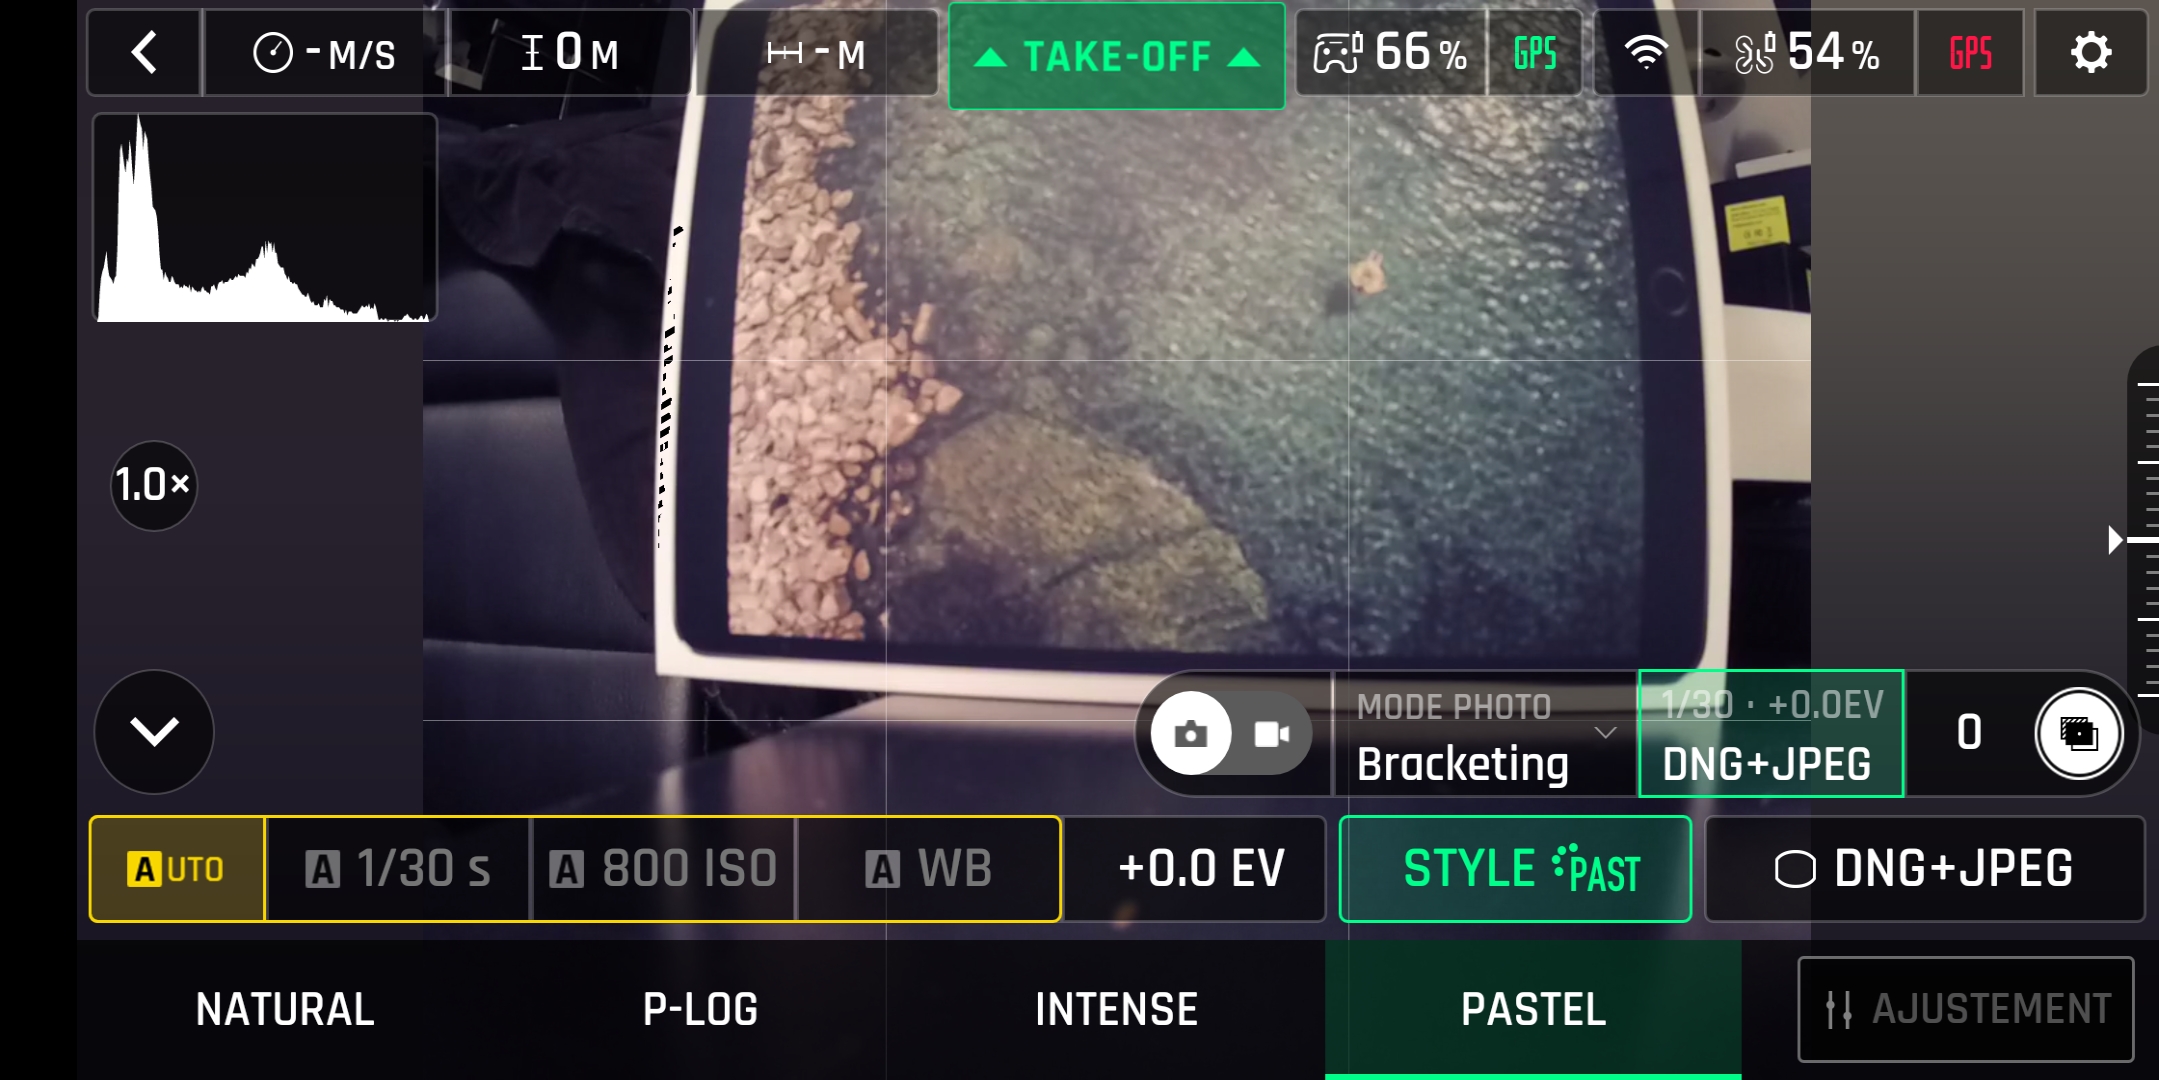Open settings with the gear icon
The height and width of the screenshot is (1080, 2159).
[2090, 53]
